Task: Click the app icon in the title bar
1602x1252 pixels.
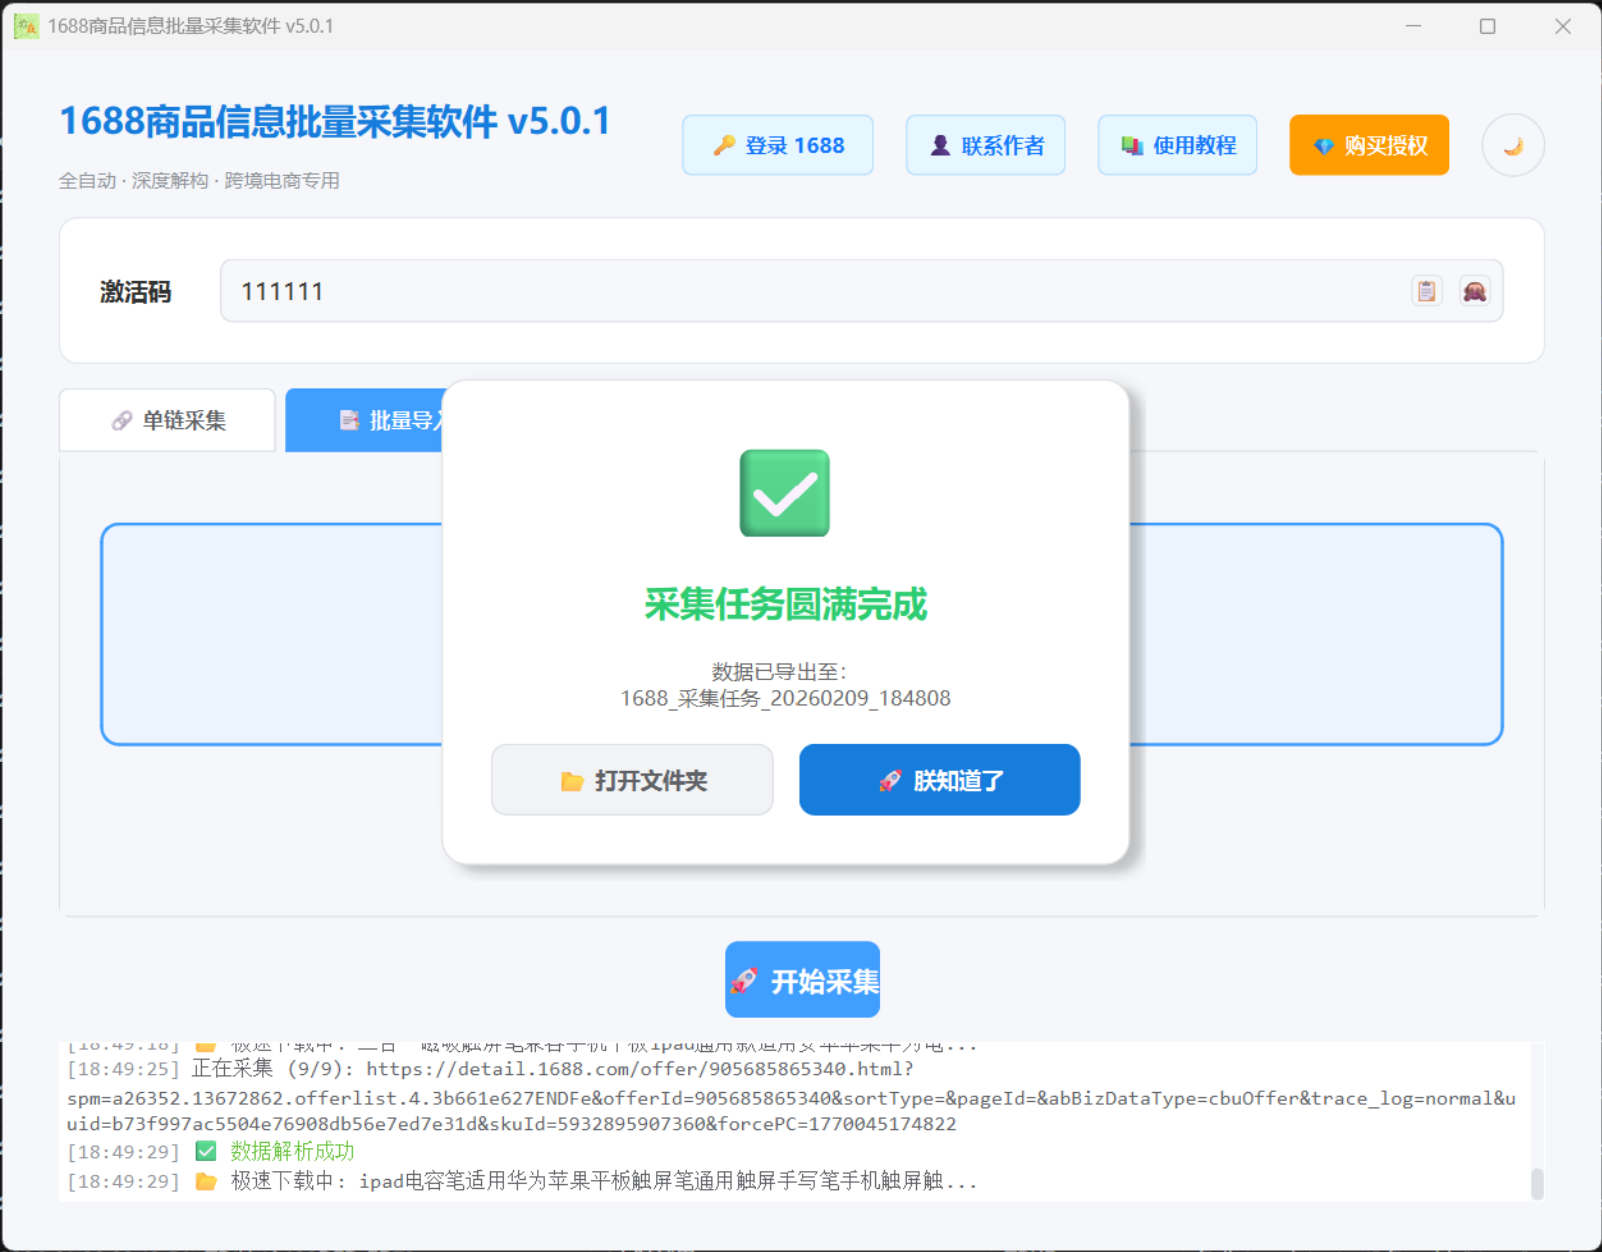Action: click(x=25, y=25)
